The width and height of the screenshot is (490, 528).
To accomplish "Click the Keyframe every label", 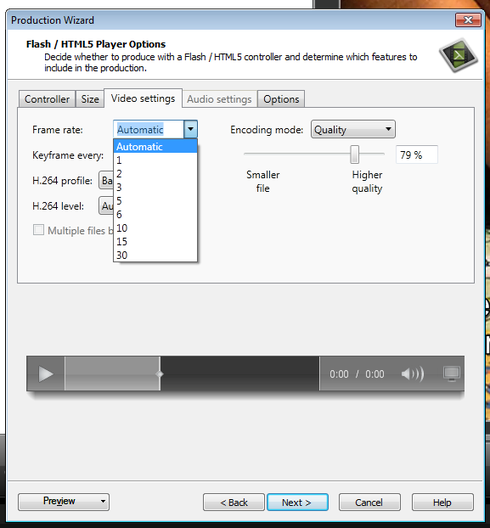I will [68, 155].
